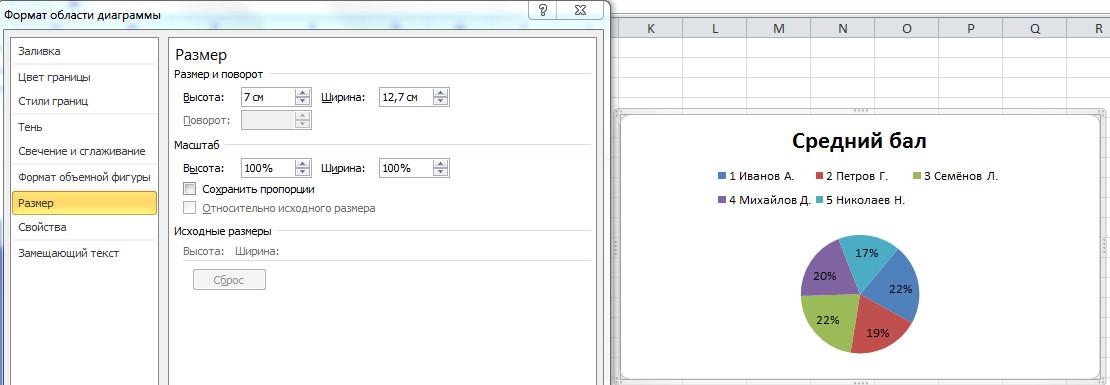Viewport: 1110px width, 385px height.
Task: Open Замещающий текст category
Action: click(69, 253)
